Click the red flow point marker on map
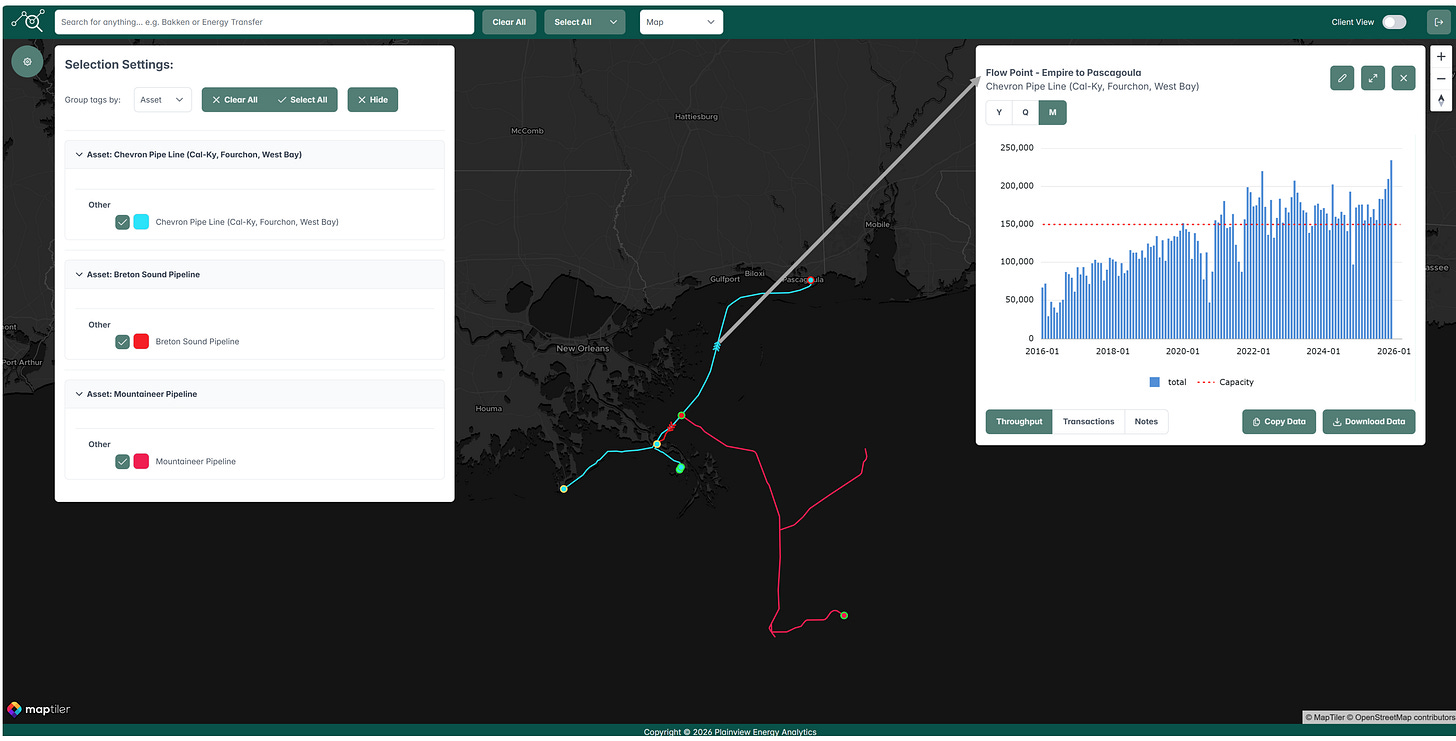The height and width of the screenshot is (741, 1456). (x=671, y=427)
